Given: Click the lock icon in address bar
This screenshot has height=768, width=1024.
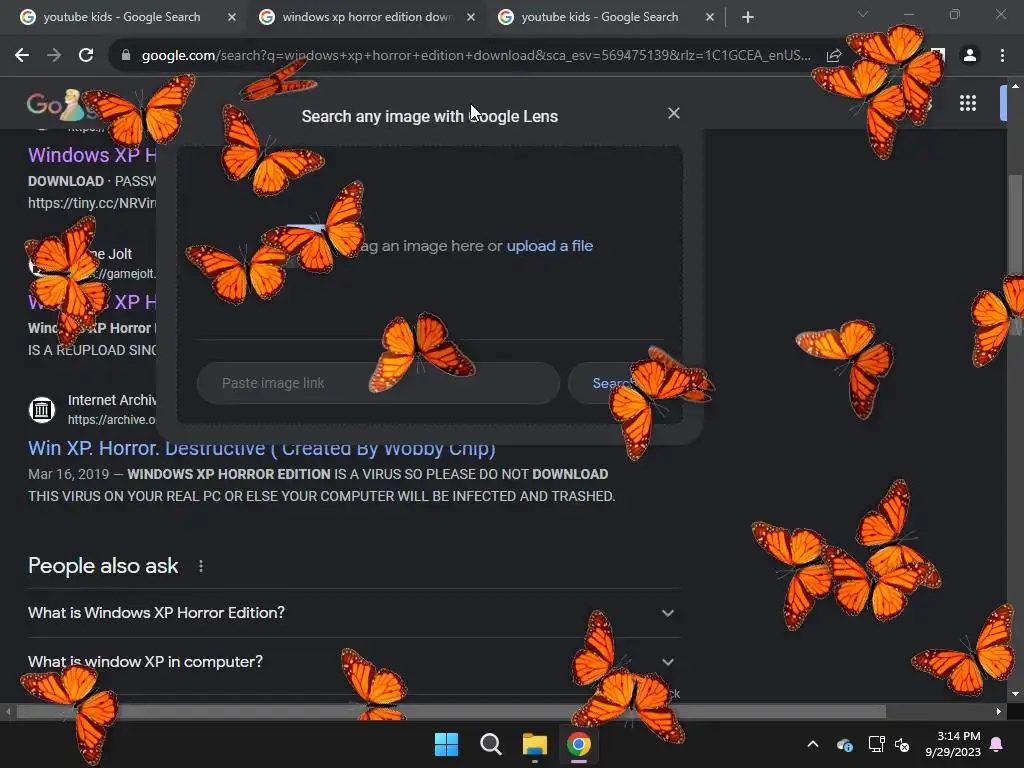Looking at the screenshot, I should (x=126, y=56).
